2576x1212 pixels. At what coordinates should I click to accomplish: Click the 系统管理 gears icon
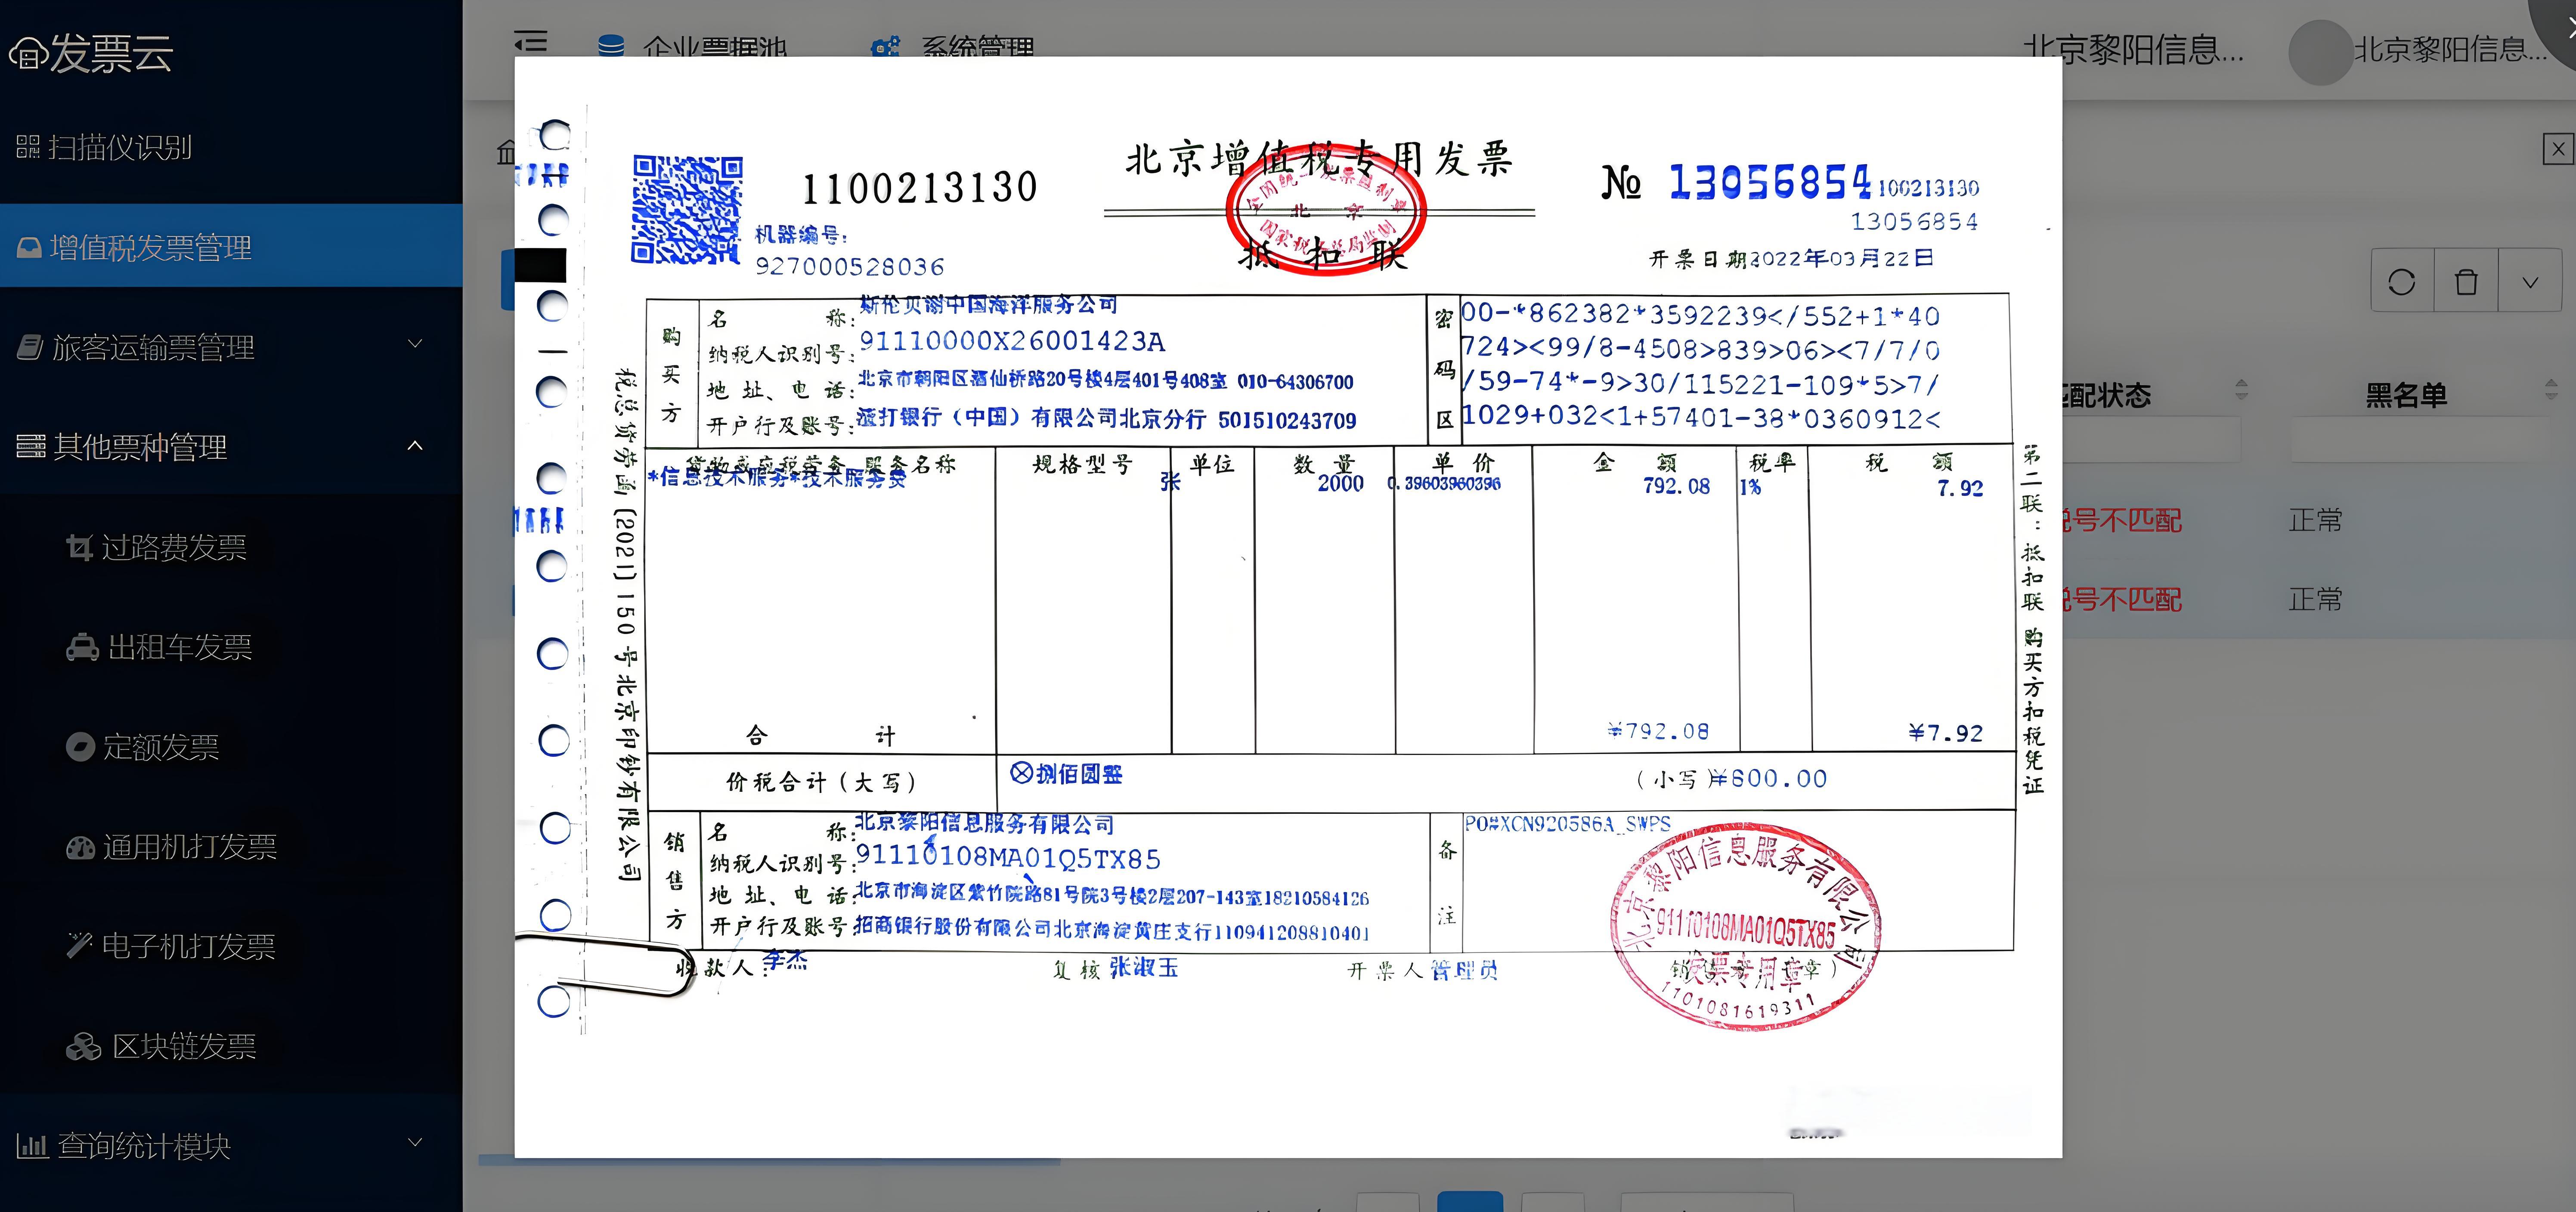885,46
